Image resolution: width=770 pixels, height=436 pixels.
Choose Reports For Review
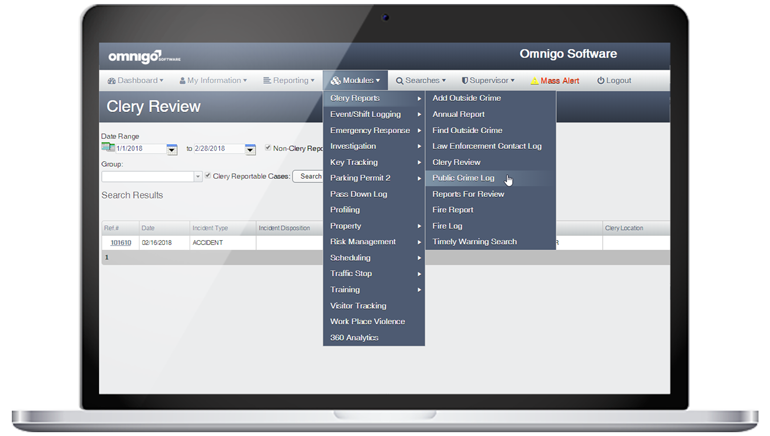pyautogui.click(x=491, y=194)
